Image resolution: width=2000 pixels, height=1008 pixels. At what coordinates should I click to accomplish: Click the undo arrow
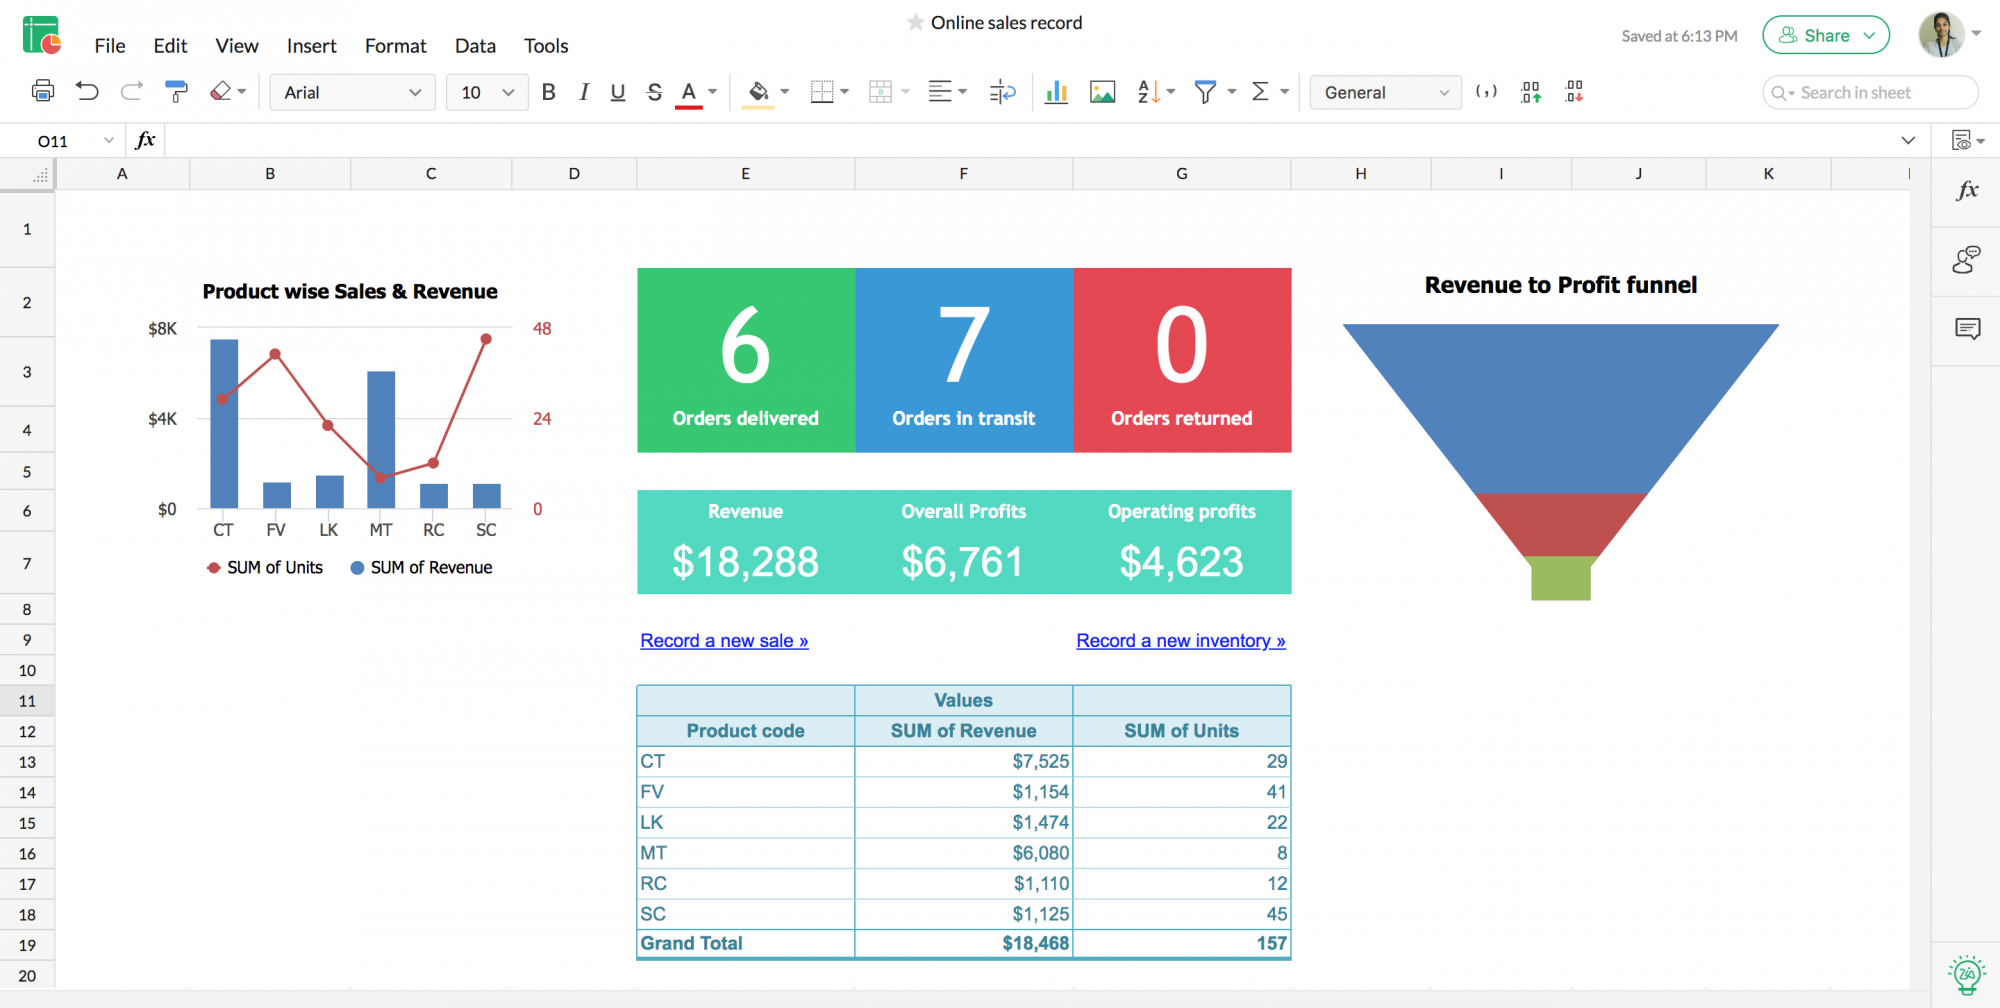(x=87, y=92)
